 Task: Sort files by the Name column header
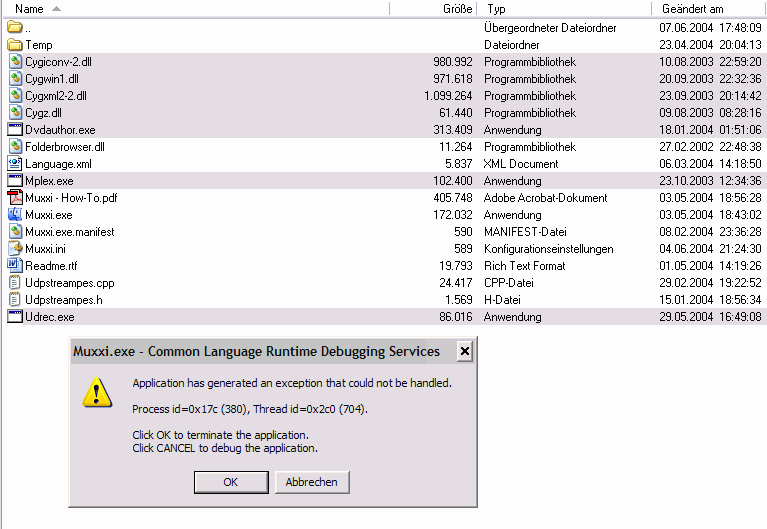point(29,8)
